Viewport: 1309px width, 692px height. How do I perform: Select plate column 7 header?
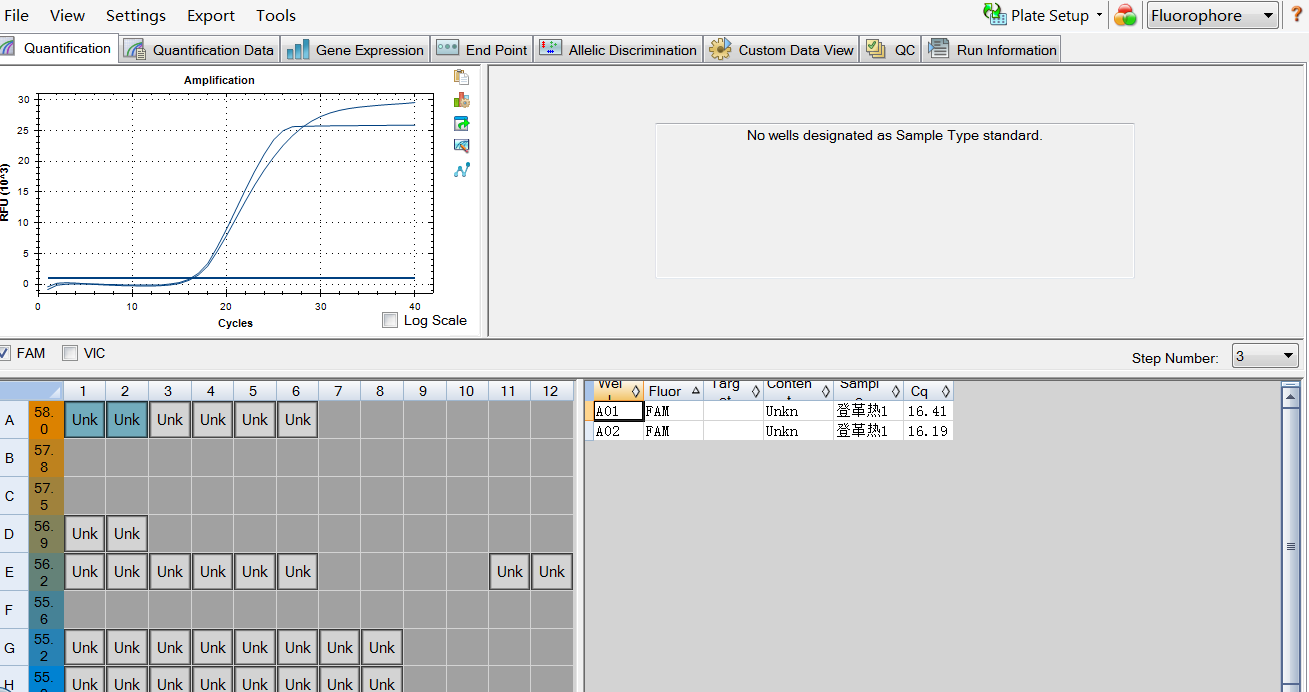(340, 391)
